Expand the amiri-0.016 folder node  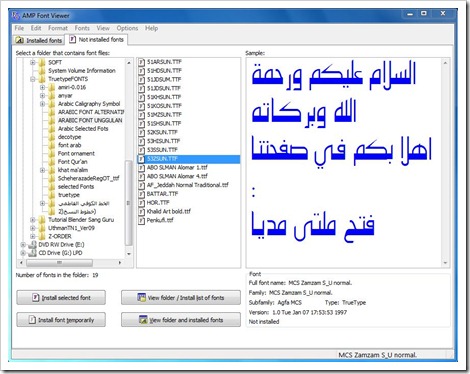[x=42, y=87]
